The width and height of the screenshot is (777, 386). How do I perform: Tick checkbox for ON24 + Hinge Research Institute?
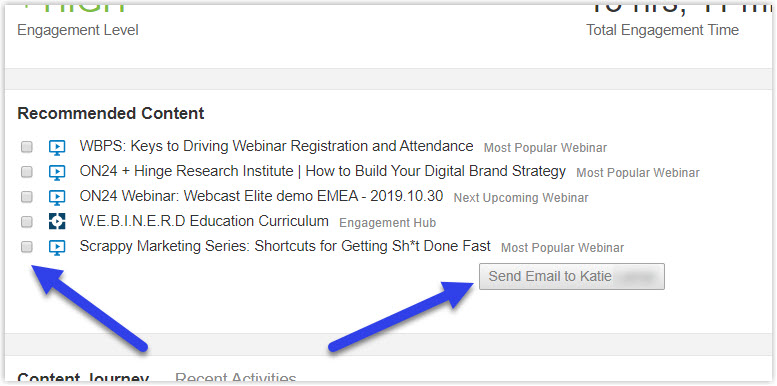coord(27,172)
